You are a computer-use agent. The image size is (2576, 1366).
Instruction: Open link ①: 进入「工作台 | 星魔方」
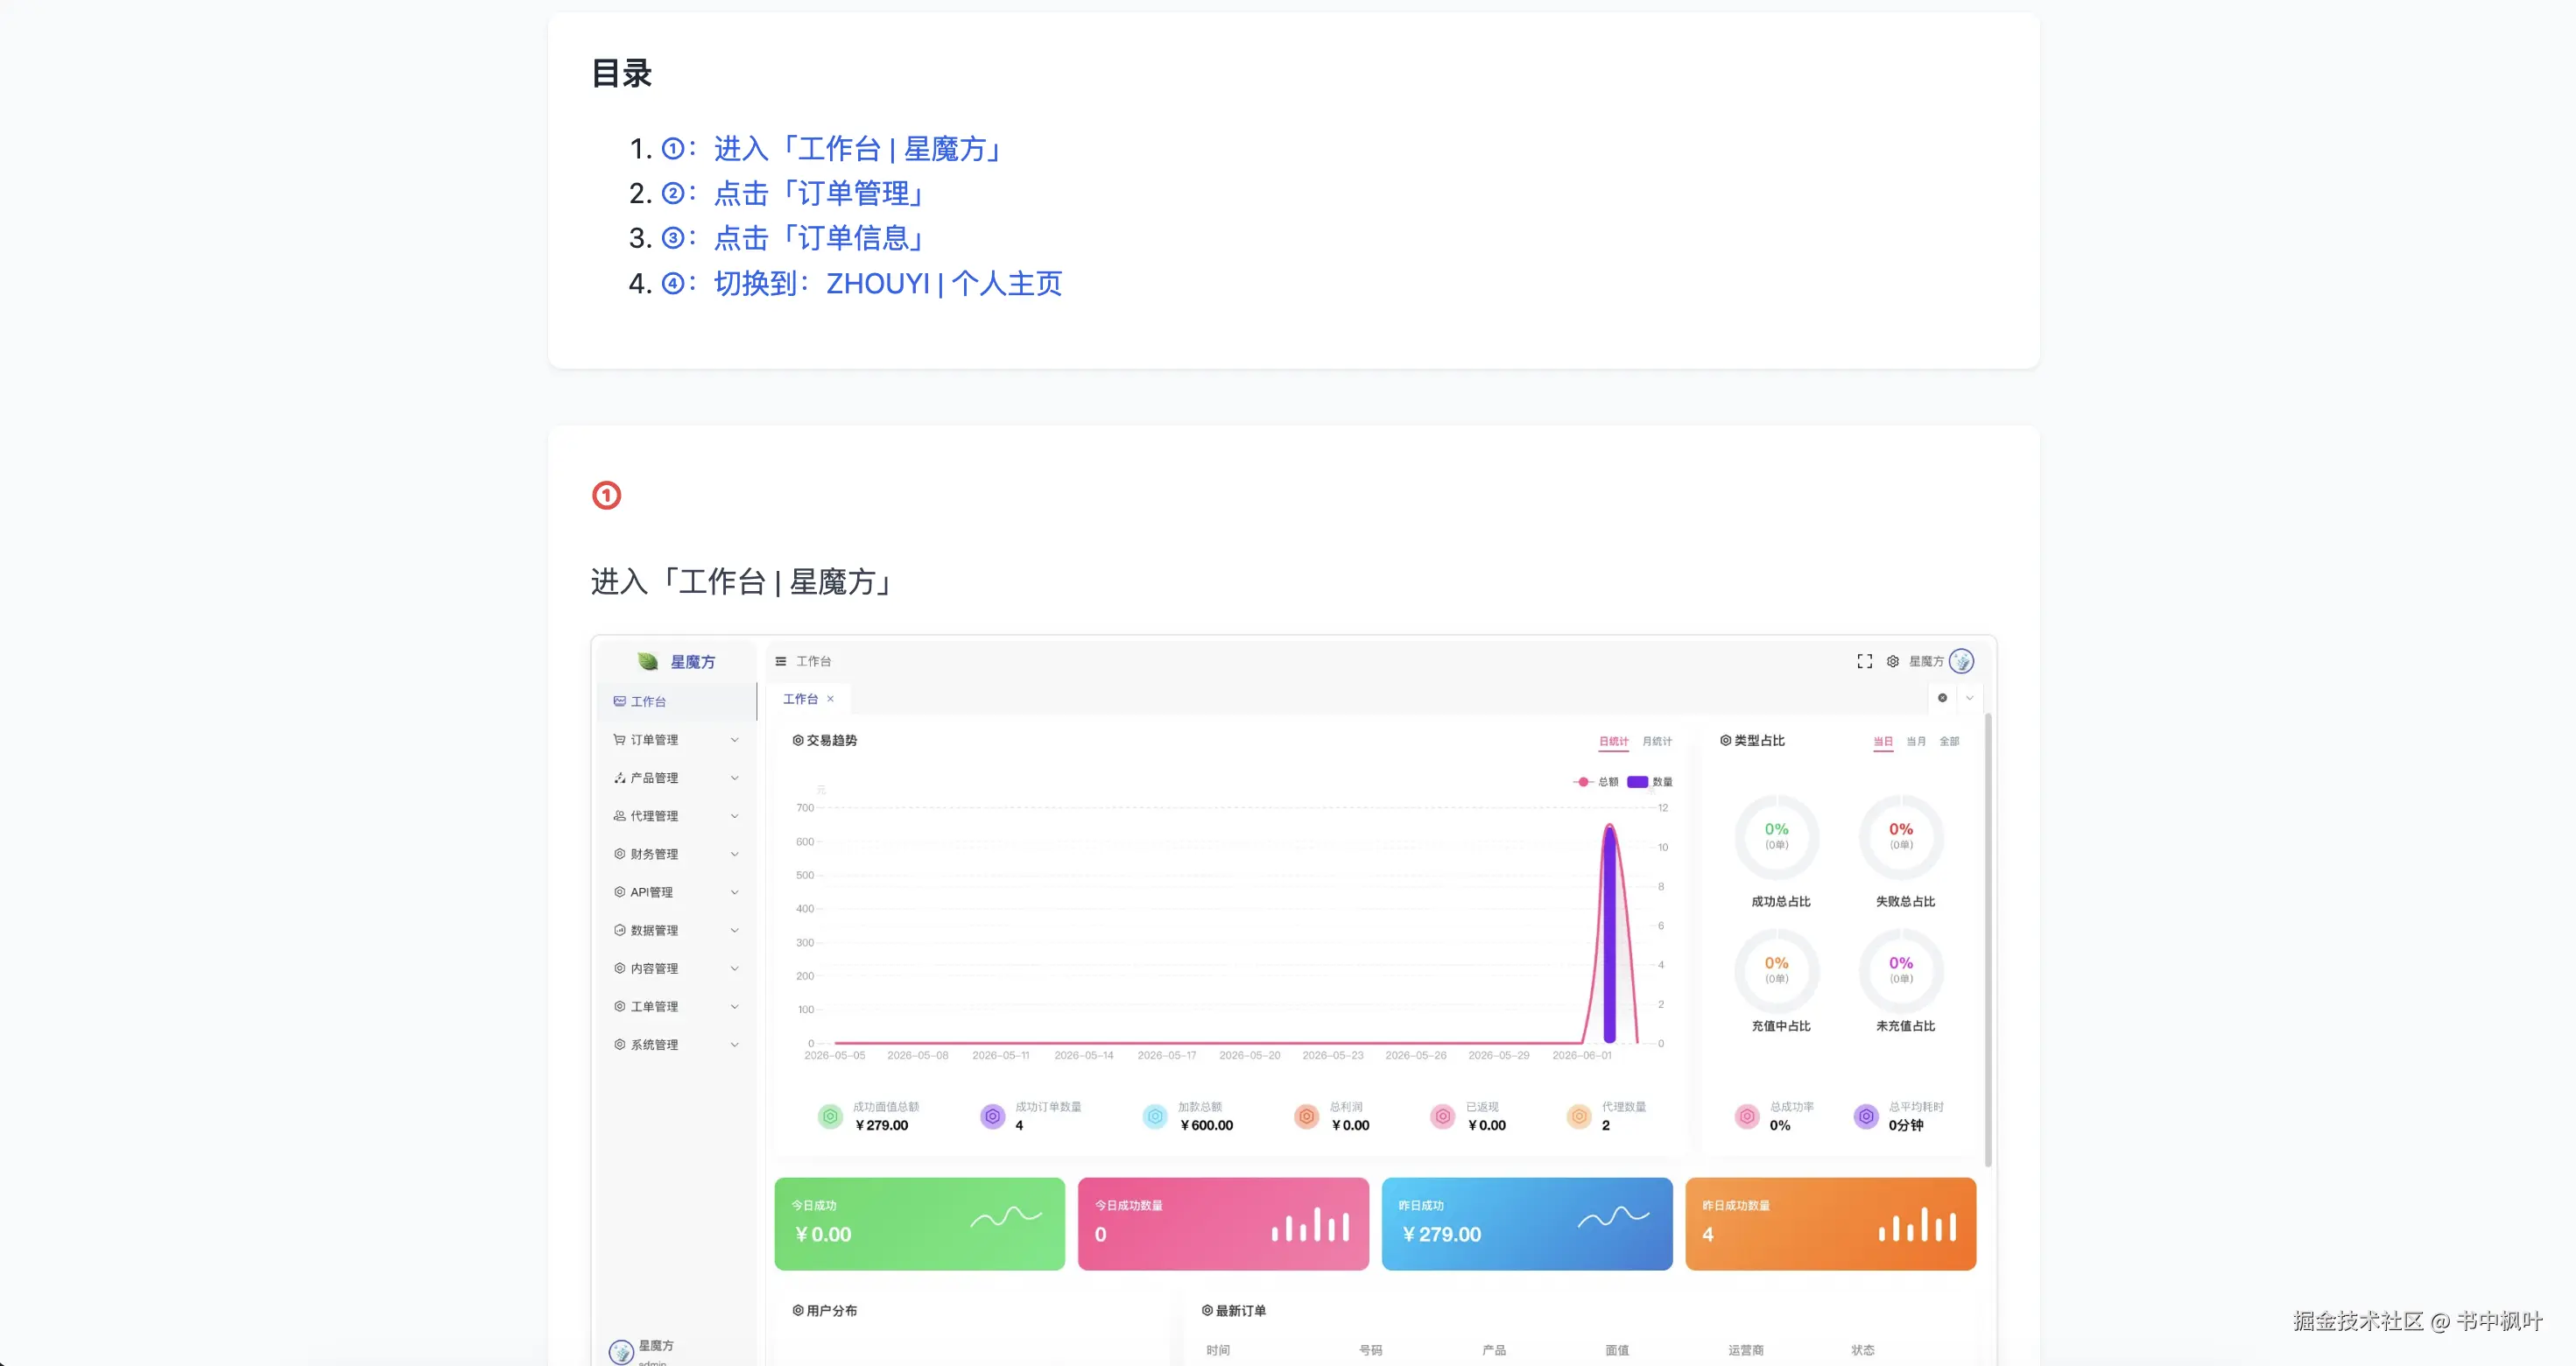coord(833,149)
